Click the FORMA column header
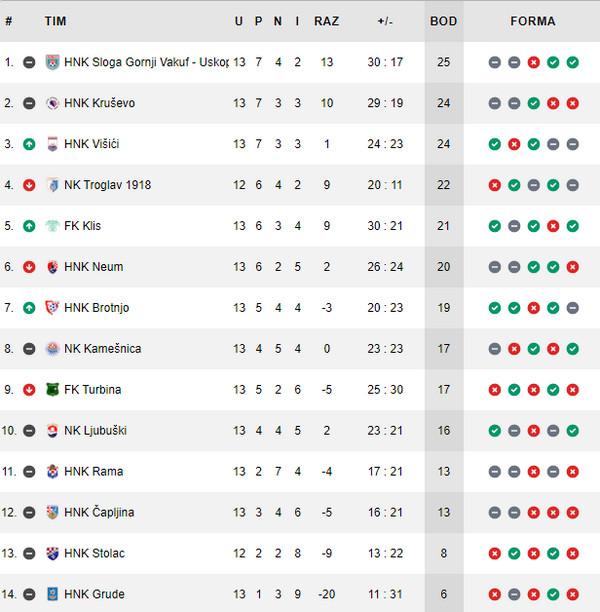This screenshot has width=600, height=612. click(533, 21)
